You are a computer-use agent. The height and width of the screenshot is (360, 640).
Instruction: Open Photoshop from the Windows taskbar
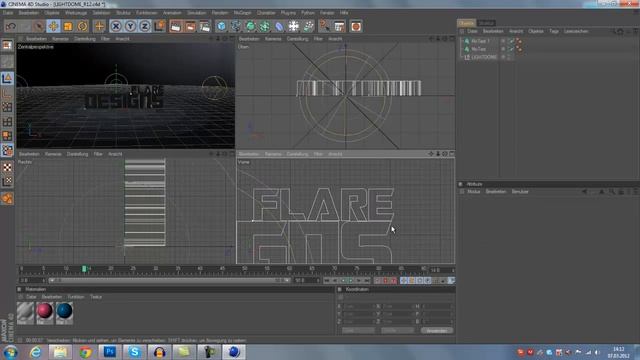coord(109,351)
